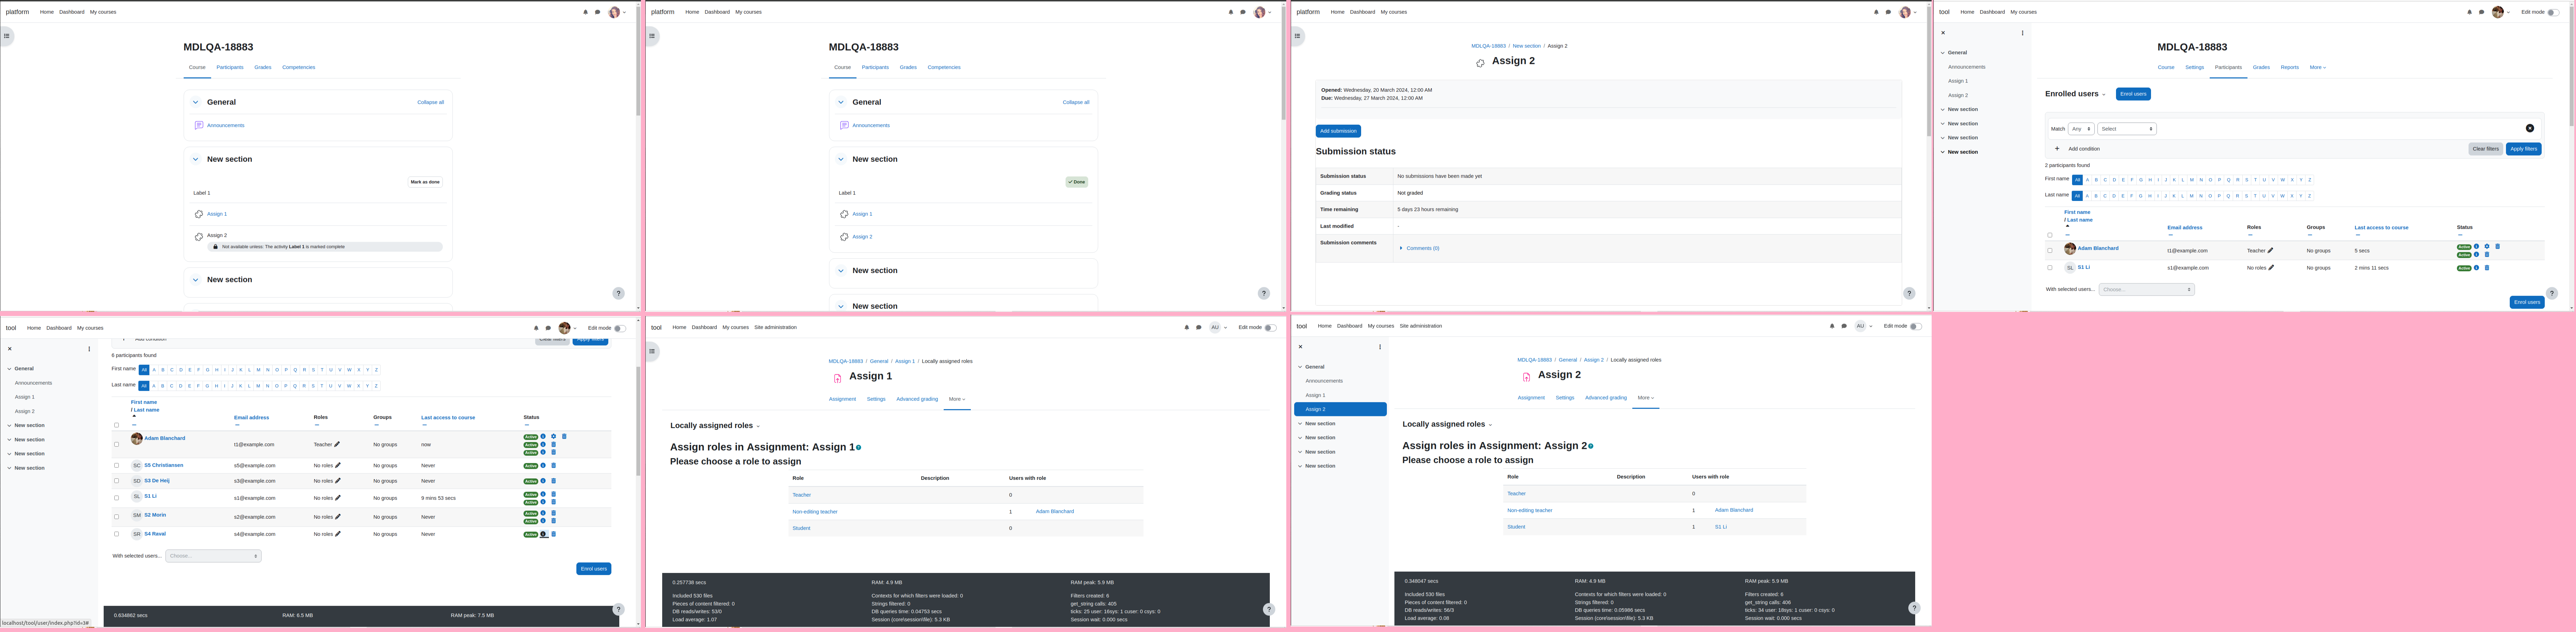
Task: Open Advanced grading tab in Assign 1 roles window
Action: [917, 399]
